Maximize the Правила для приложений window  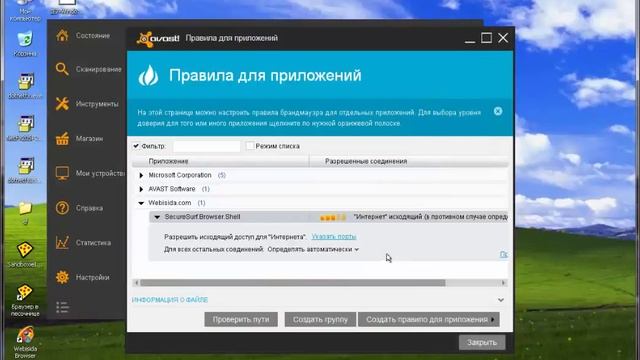(486, 38)
